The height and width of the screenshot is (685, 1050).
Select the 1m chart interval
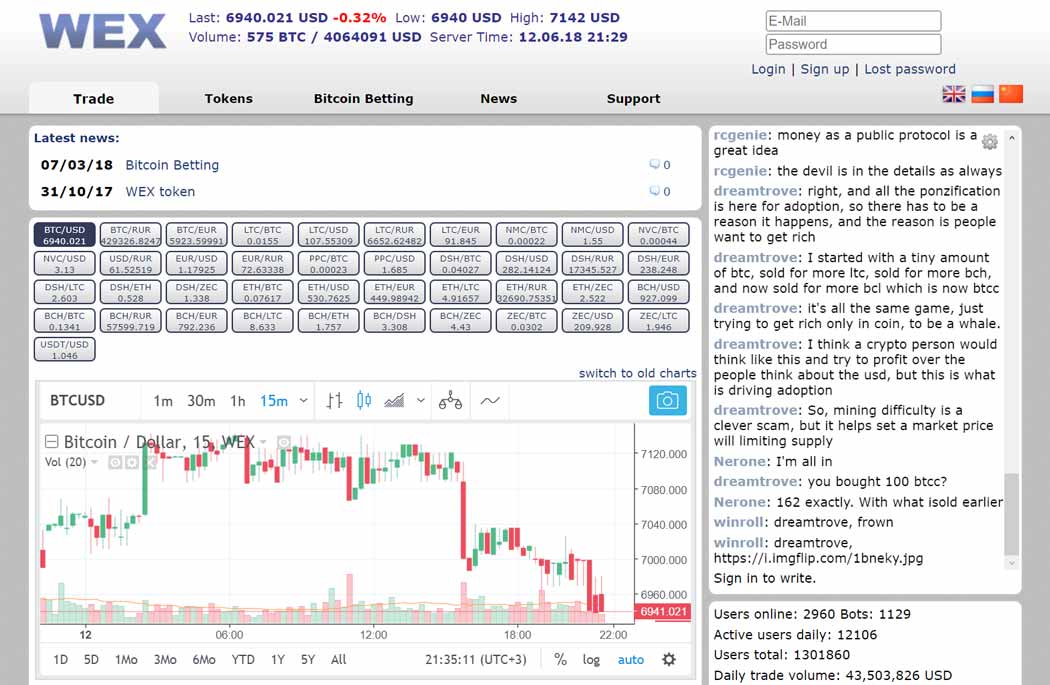tap(163, 401)
